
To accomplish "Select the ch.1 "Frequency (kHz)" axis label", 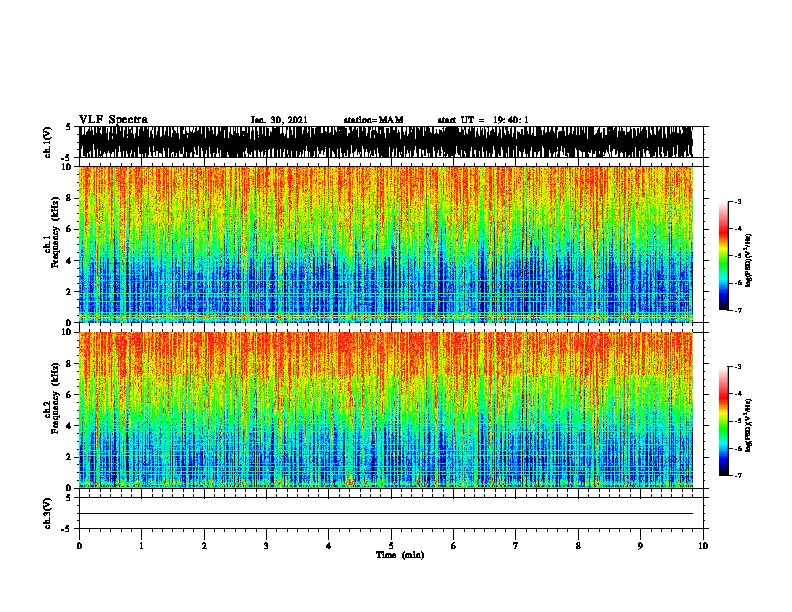I will (x=55, y=232).
